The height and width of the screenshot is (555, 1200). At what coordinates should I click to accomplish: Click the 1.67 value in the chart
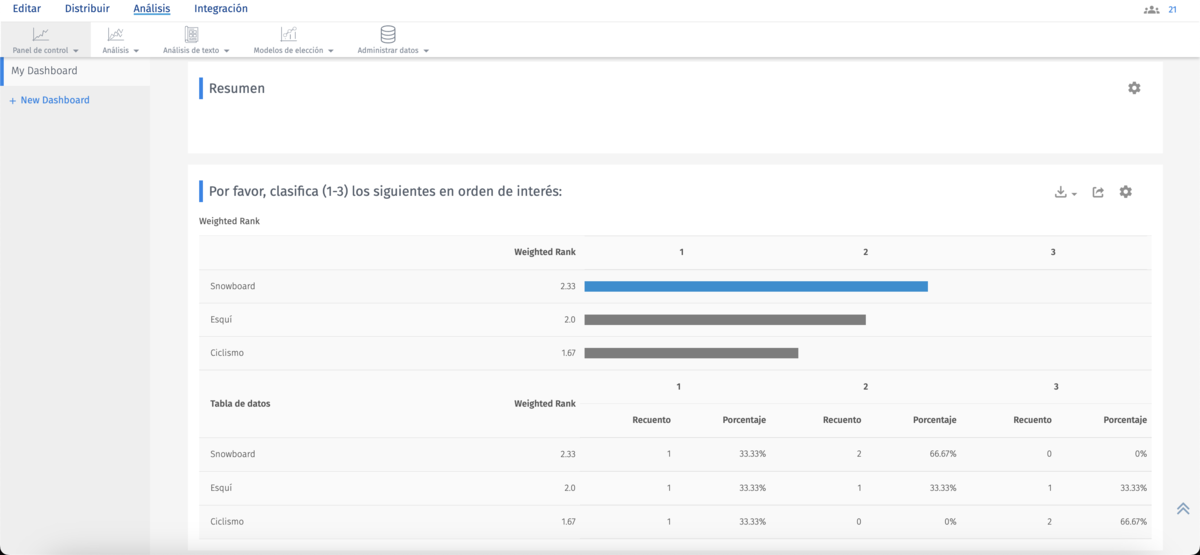(568, 353)
